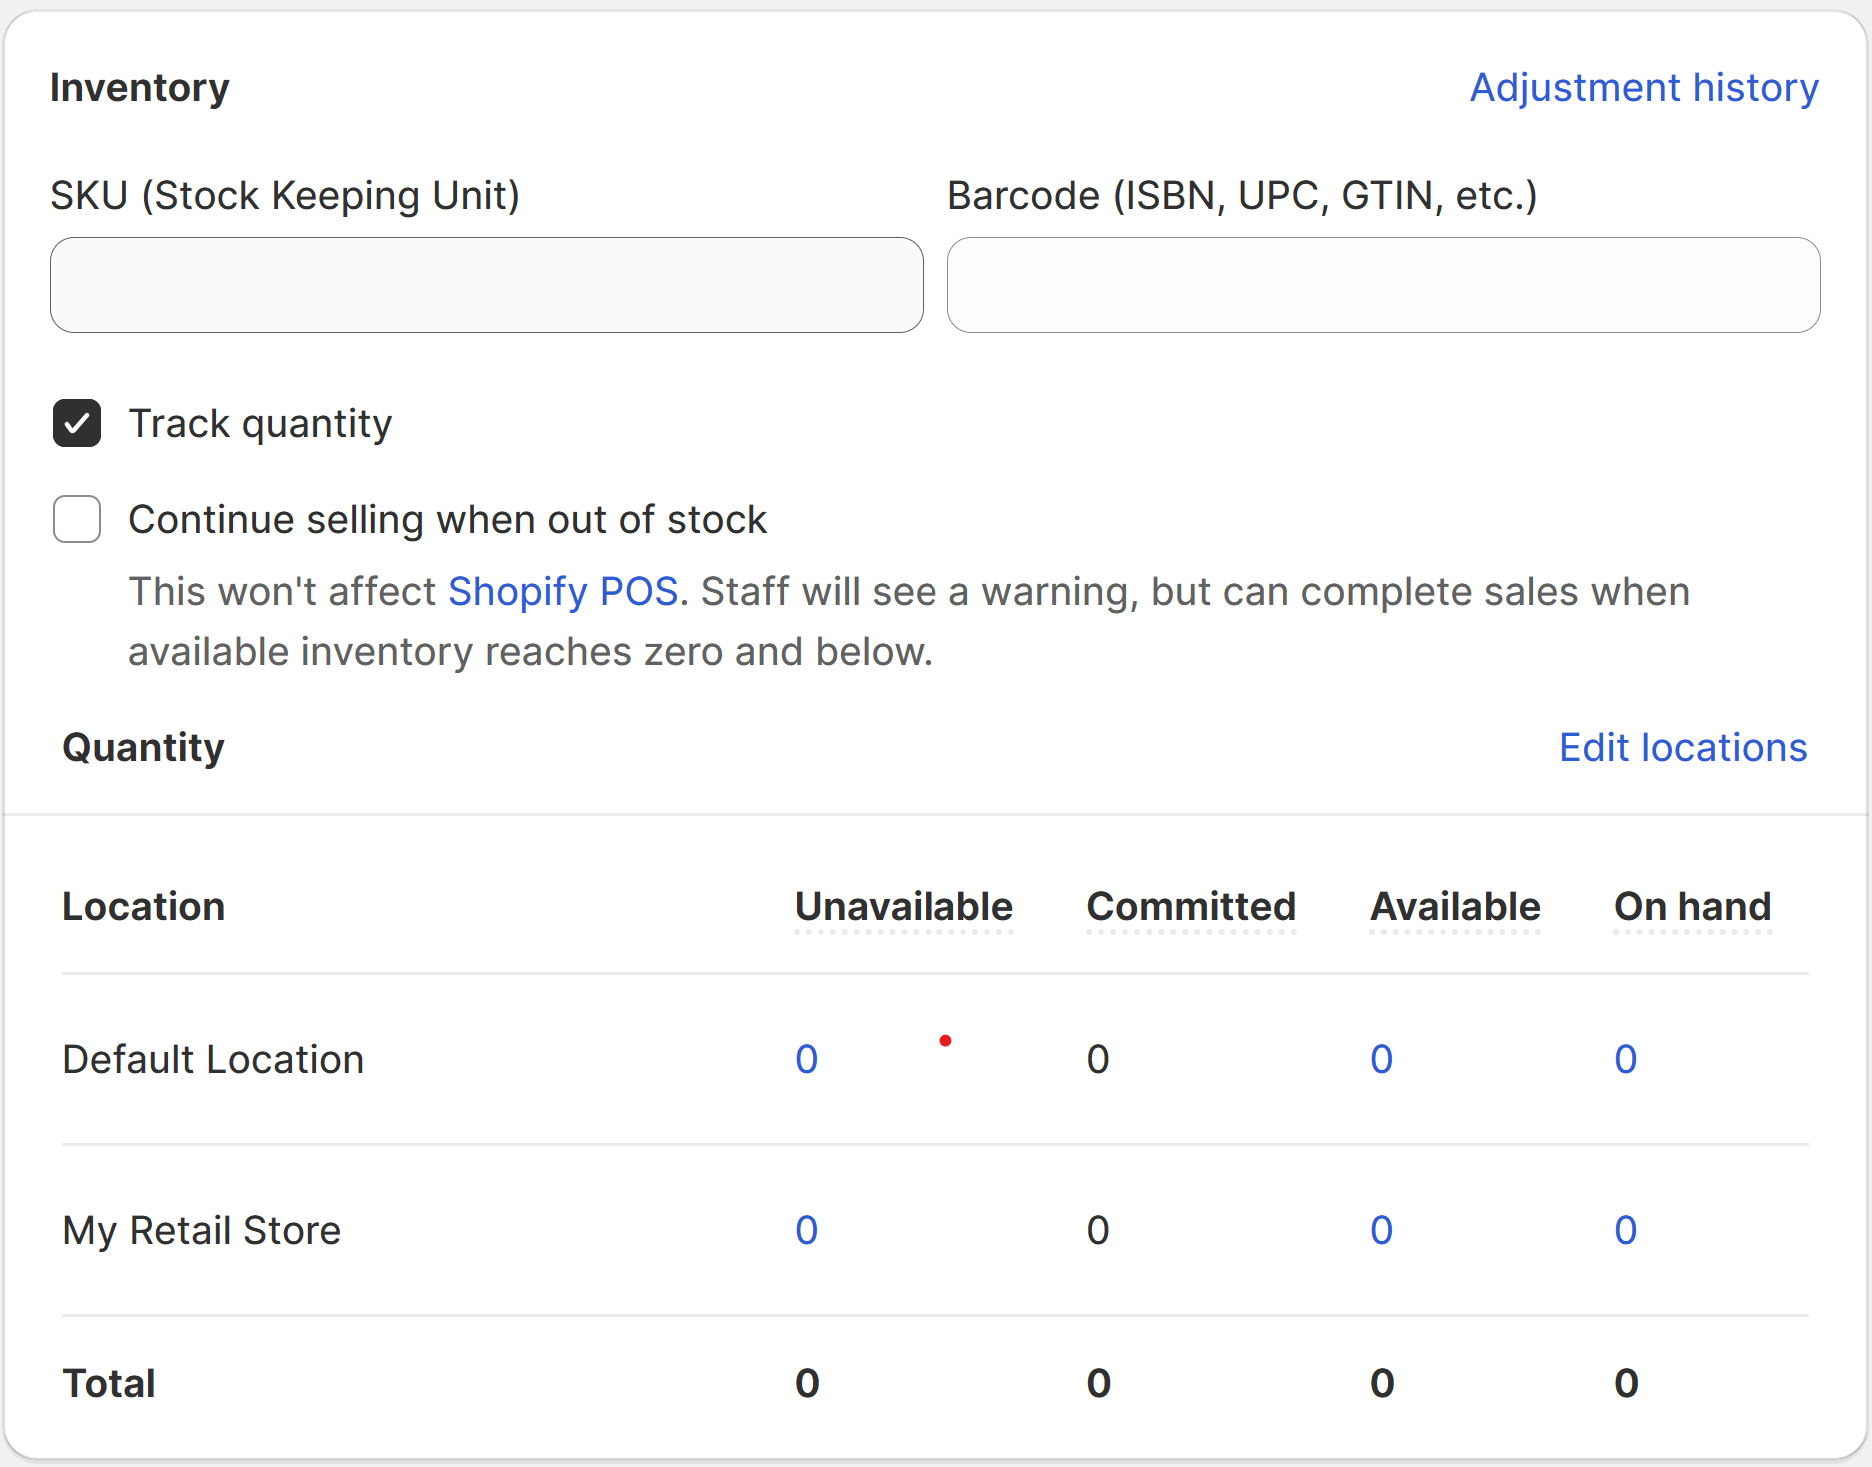This screenshot has width=1872, height=1467.
Task: Edit Unavailable quantity for Default Location
Action: 807,1060
